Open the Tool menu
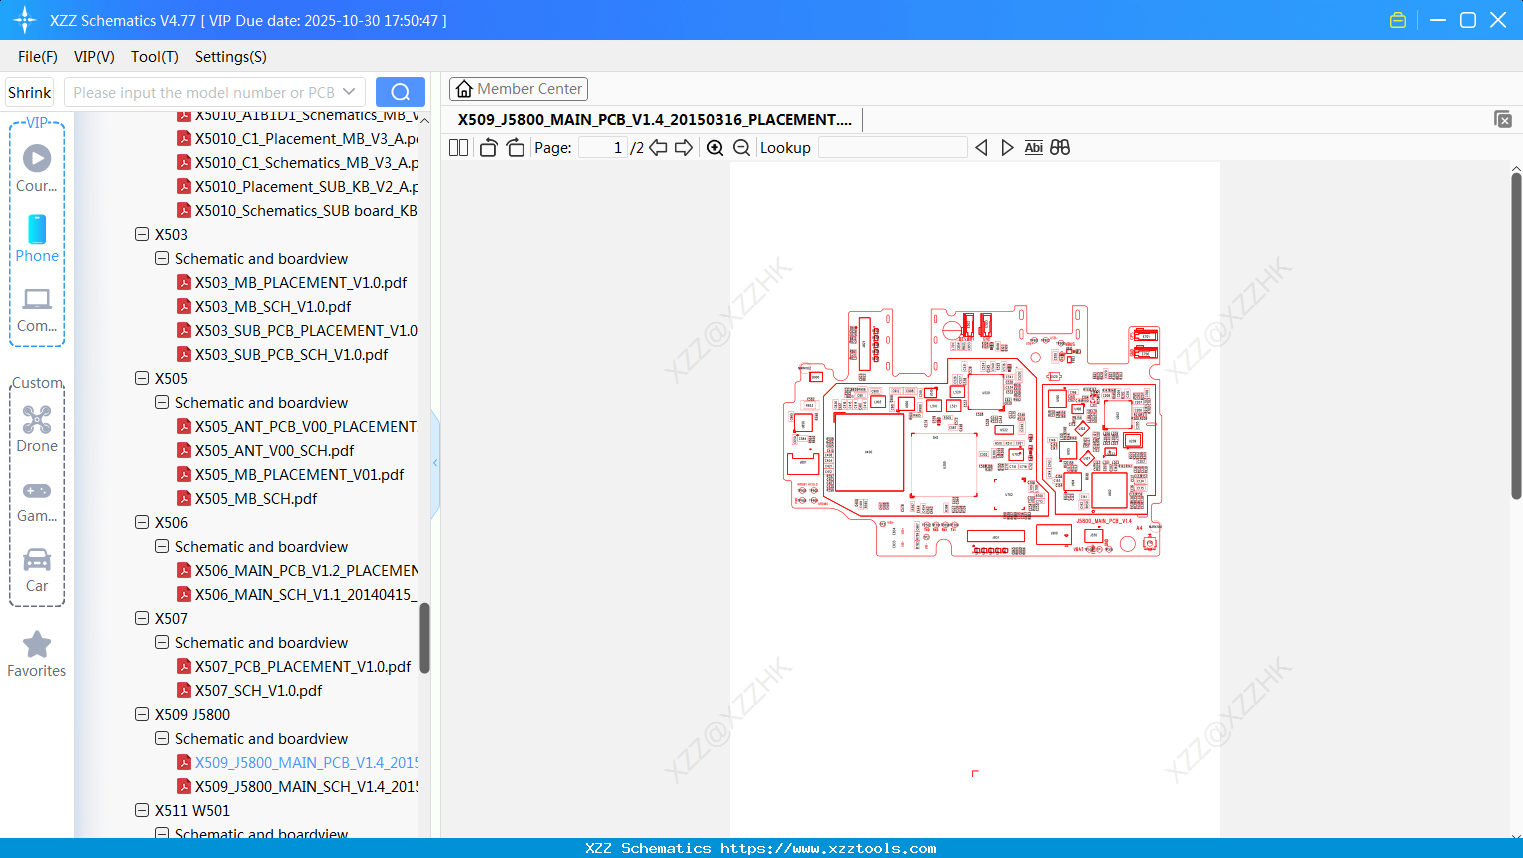1523x858 pixels. click(x=154, y=57)
